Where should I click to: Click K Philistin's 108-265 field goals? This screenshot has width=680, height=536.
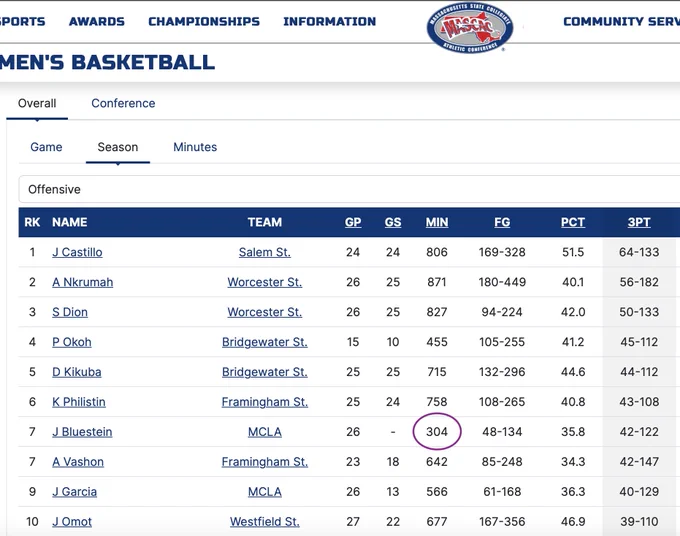coord(502,402)
